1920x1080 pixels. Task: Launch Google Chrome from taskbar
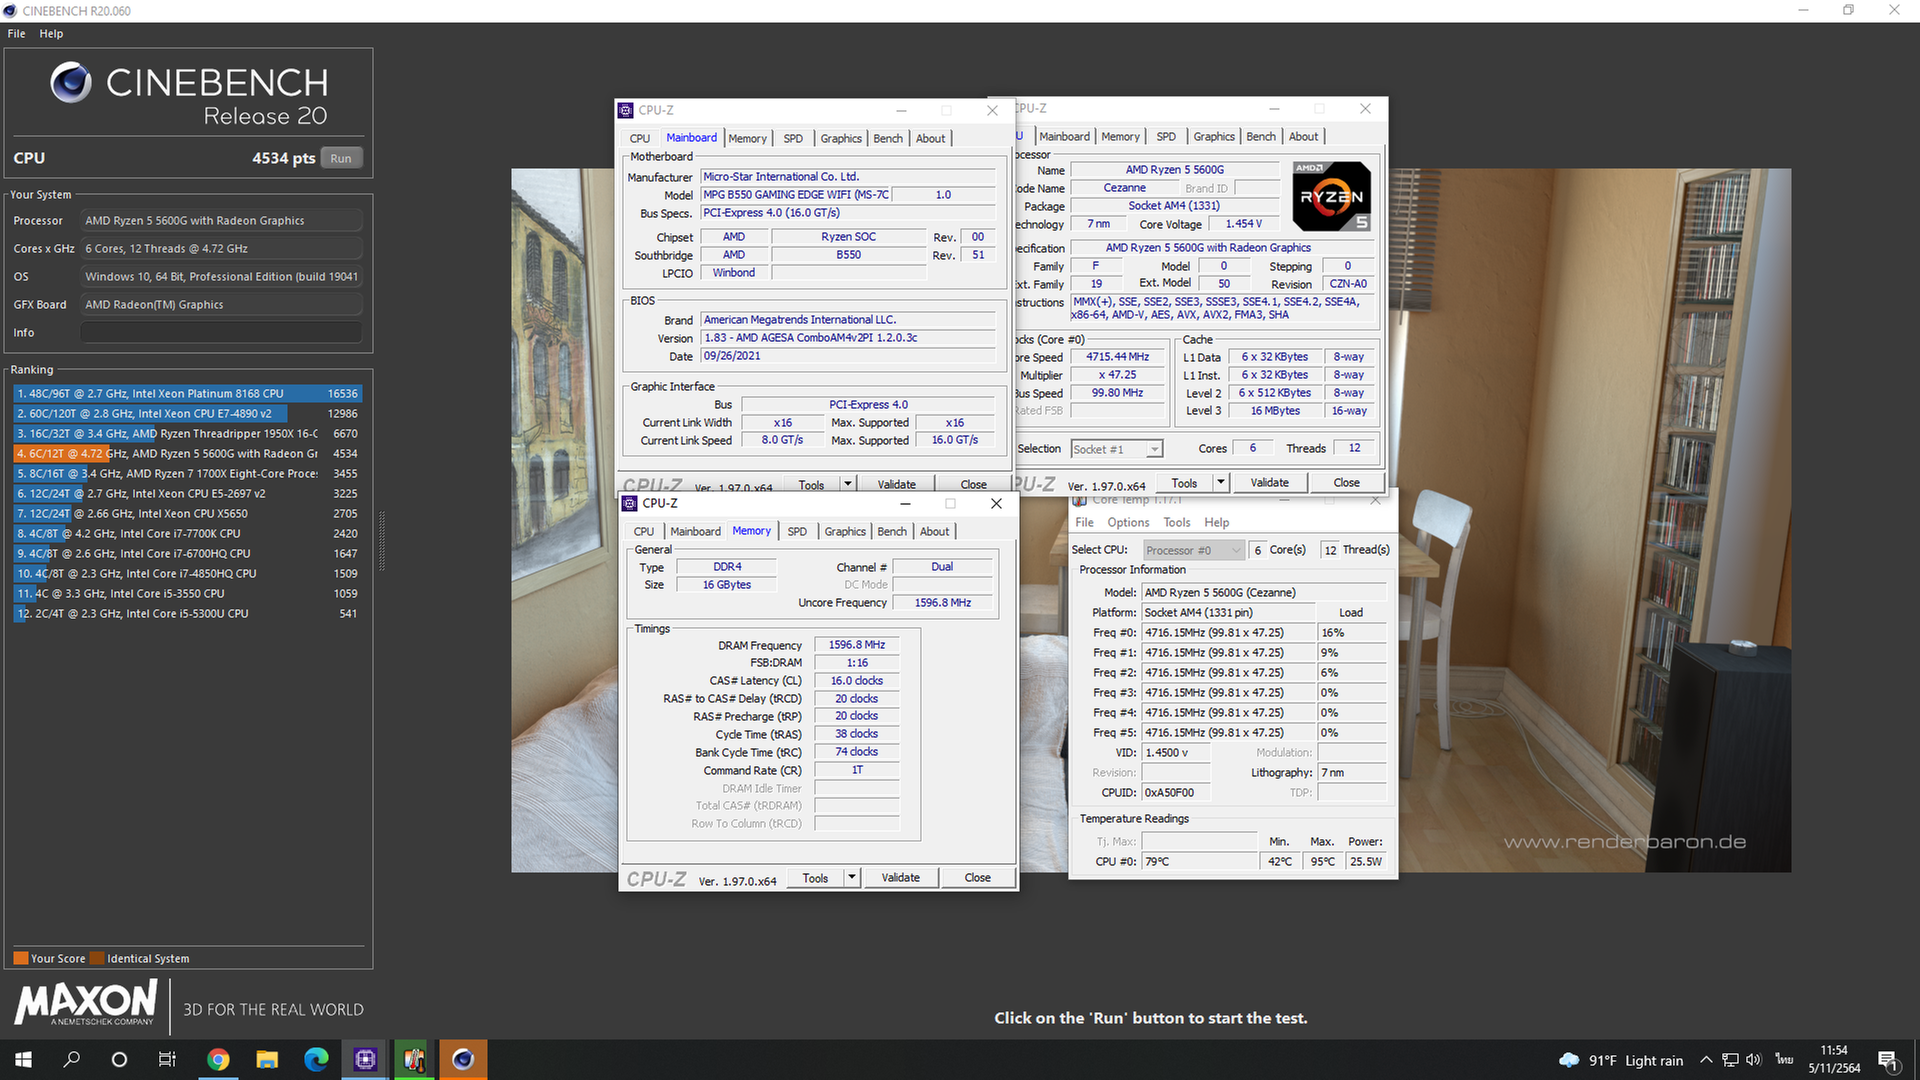pyautogui.click(x=218, y=1059)
